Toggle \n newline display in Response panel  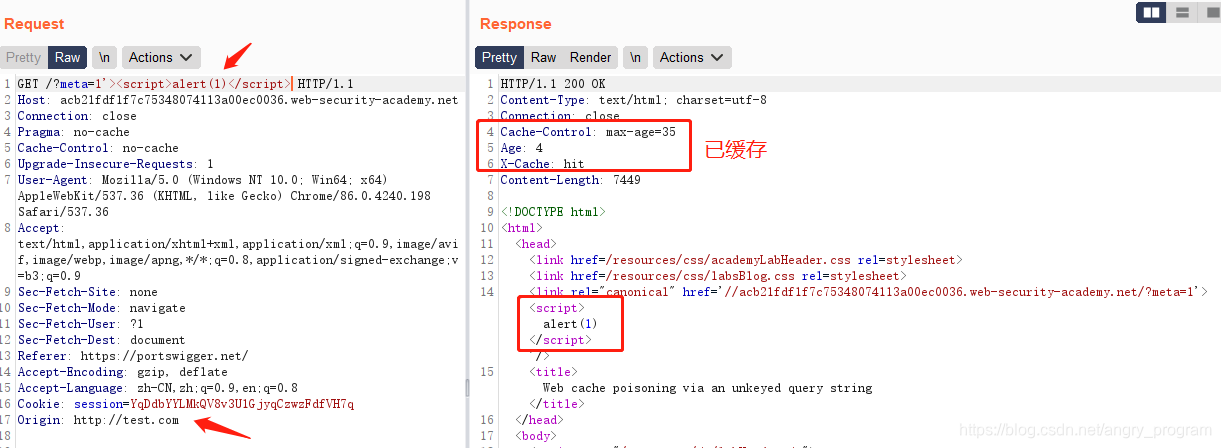coord(635,58)
